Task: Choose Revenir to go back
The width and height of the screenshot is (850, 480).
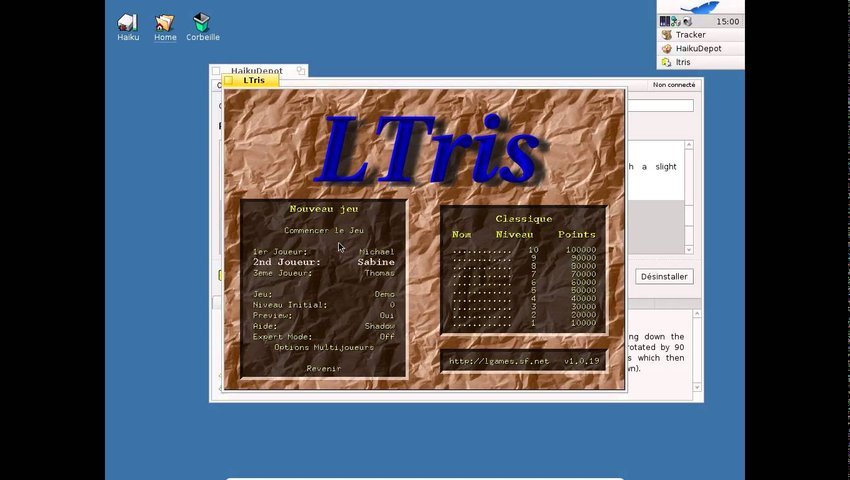Action: tap(324, 369)
